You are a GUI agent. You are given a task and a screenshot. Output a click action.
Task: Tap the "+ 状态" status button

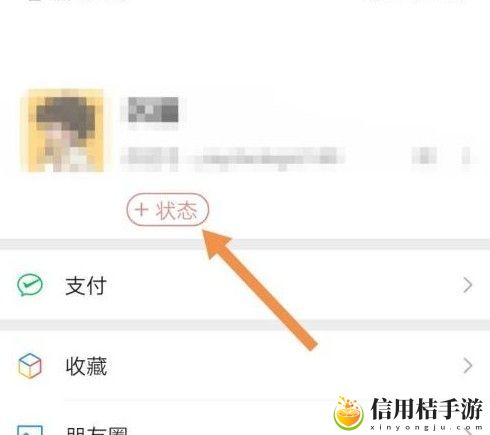point(168,210)
